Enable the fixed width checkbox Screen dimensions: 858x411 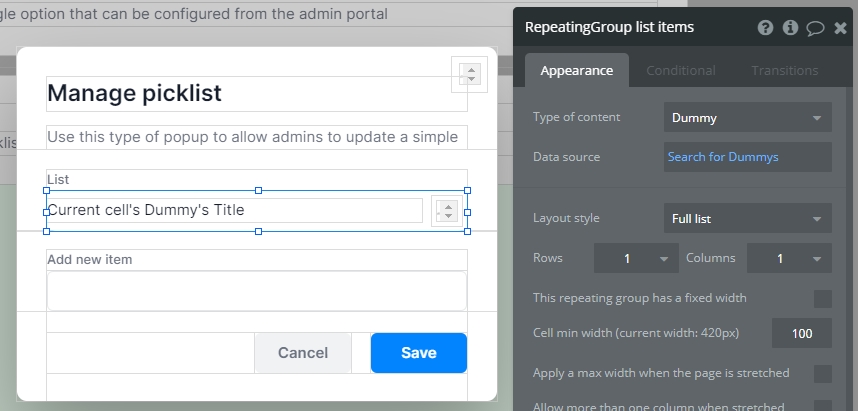pos(822,298)
